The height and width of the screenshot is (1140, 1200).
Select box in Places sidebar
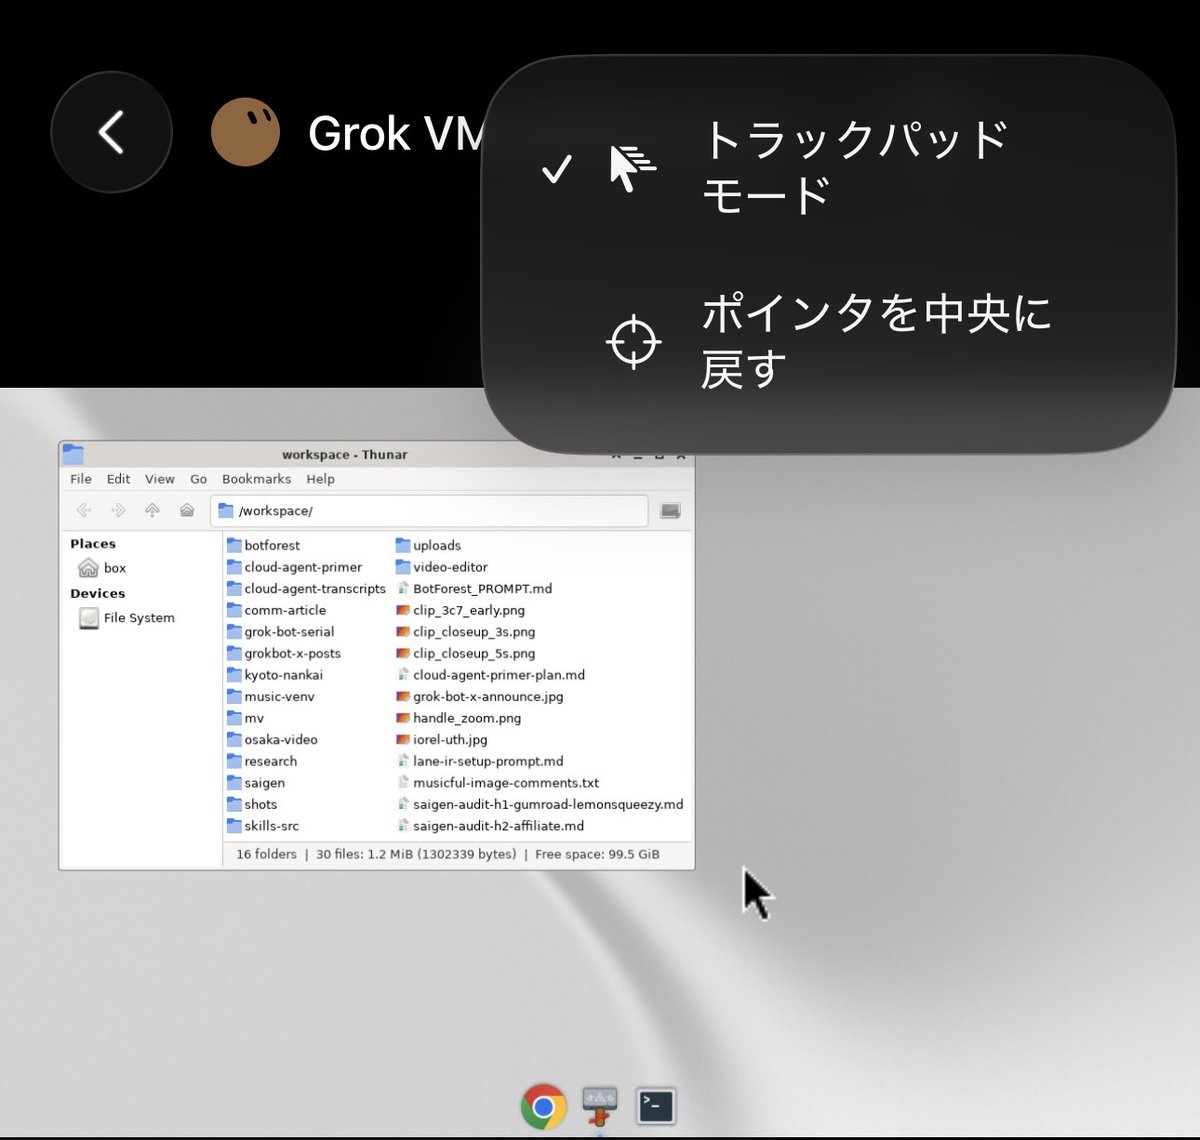[102, 568]
